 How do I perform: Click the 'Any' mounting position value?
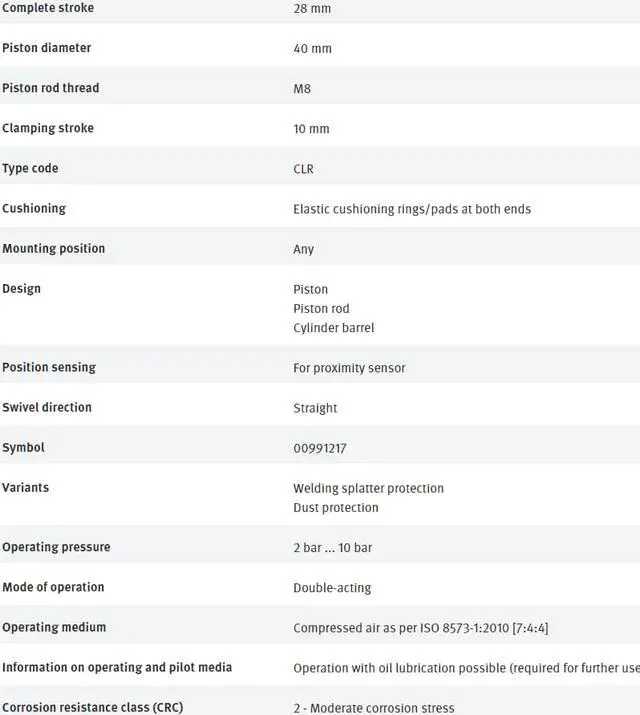pos(303,249)
